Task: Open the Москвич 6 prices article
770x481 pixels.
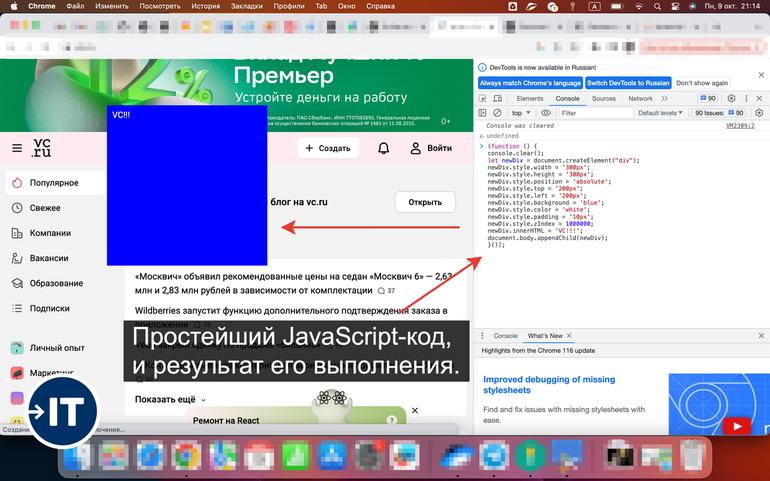Action: [x=293, y=283]
